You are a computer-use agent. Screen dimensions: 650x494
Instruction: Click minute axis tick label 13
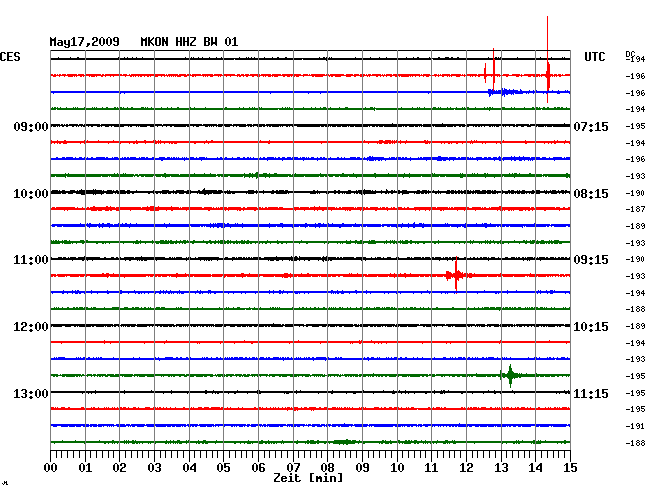501,467
